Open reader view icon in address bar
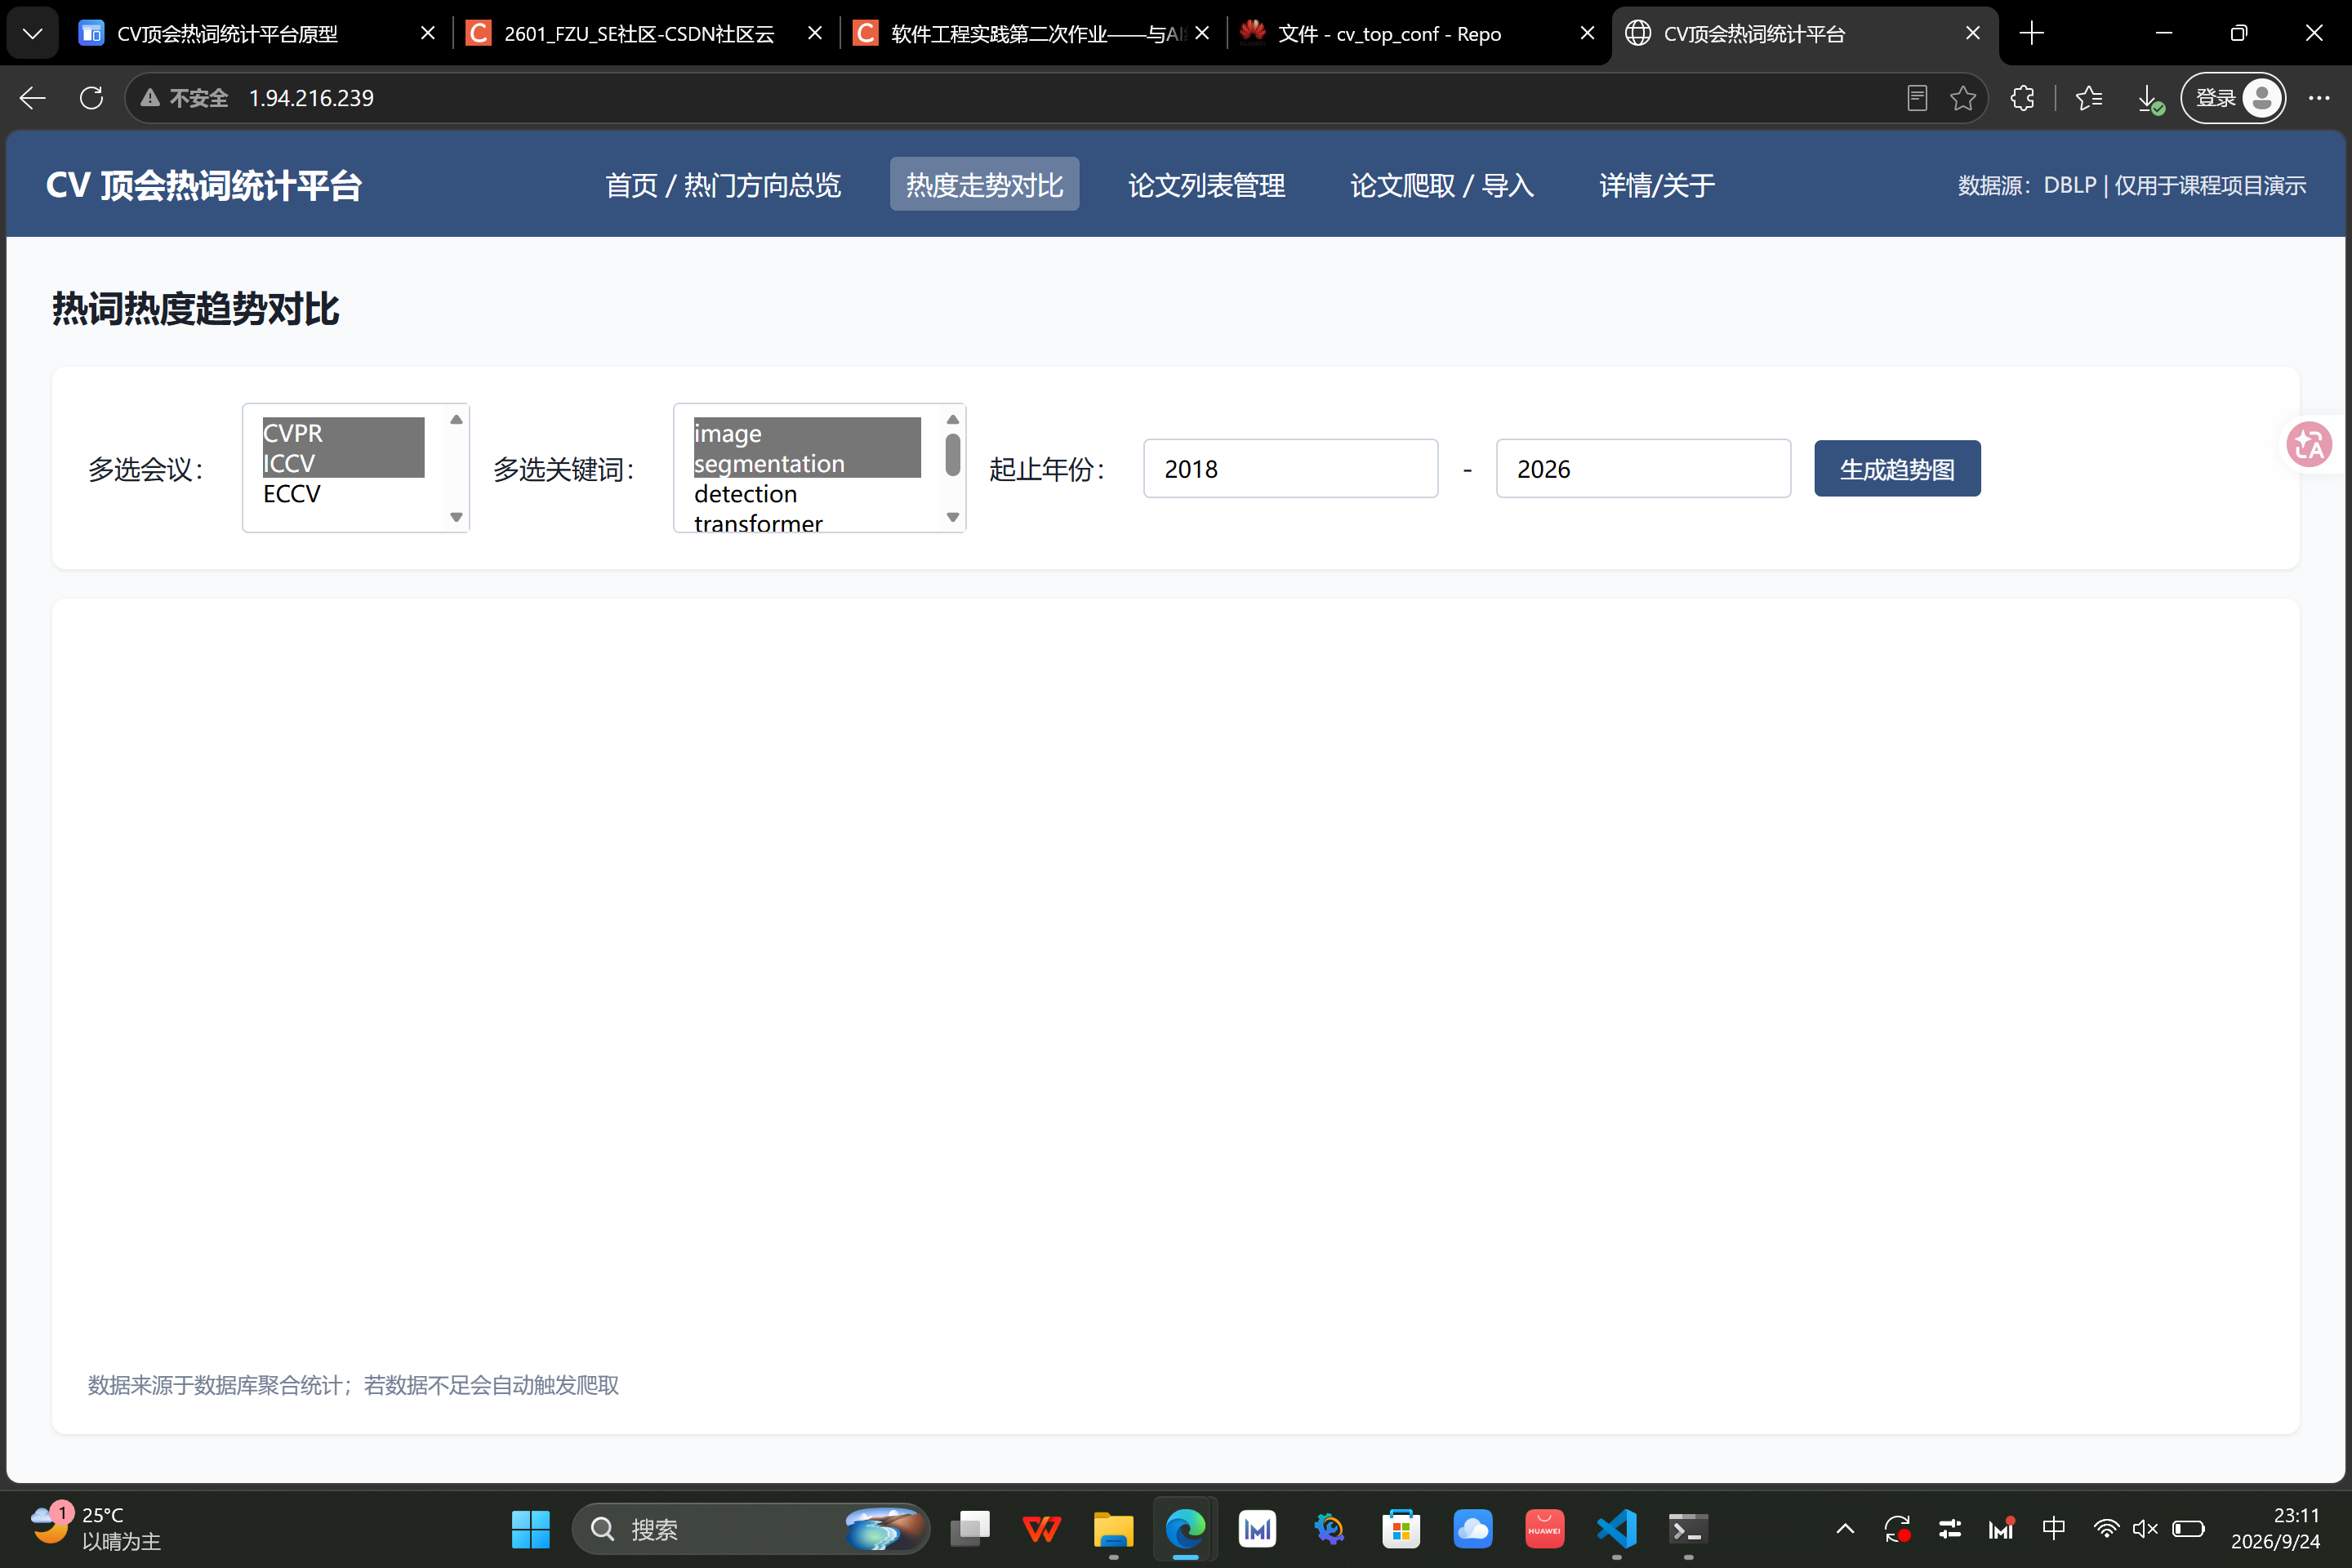Viewport: 2352px width, 1568px height. (1916, 98)
